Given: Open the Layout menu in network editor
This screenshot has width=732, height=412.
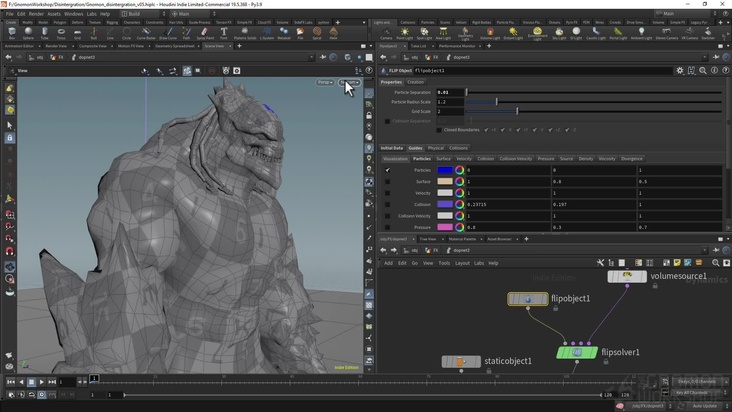Looking at the screenshot, I should pyautogui.click(x=462, y=263).
